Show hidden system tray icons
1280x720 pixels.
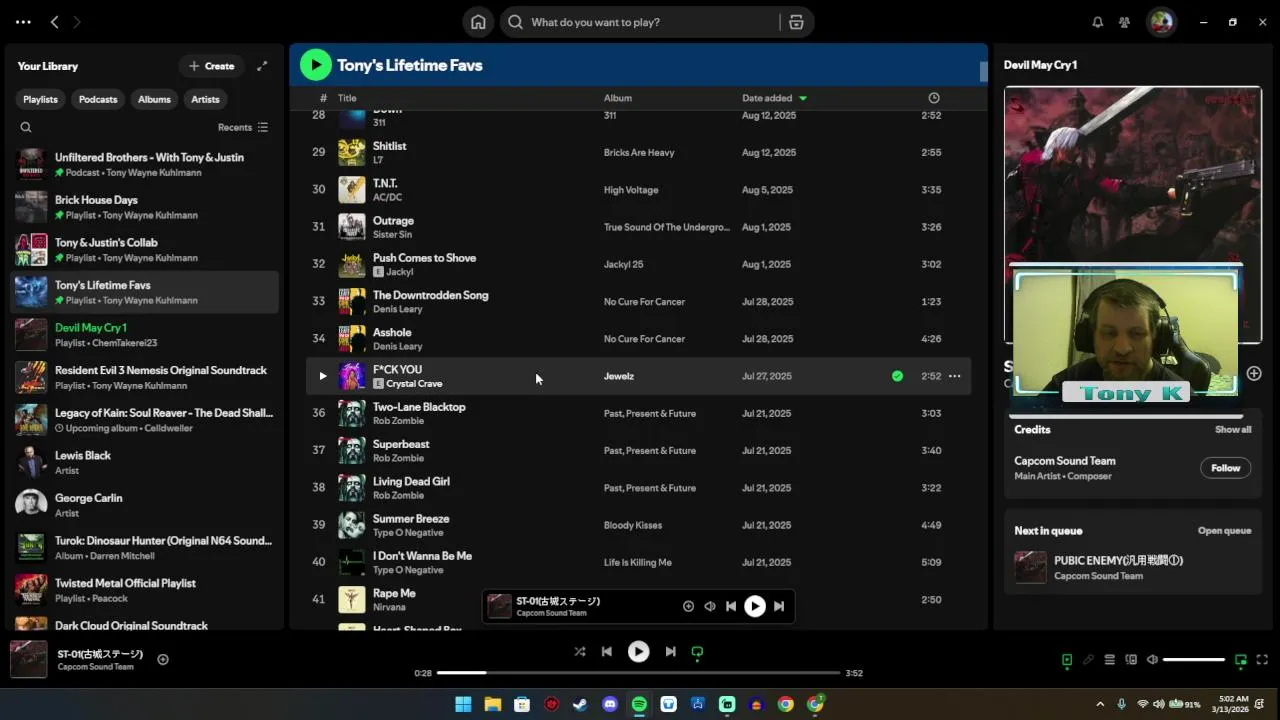pyautogui.click(x=1100, y=704)
